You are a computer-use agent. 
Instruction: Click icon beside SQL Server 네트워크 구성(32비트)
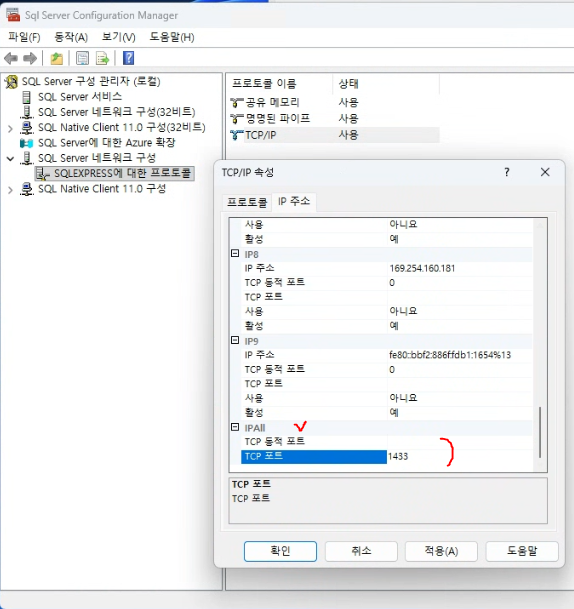(x=26, y=112)
